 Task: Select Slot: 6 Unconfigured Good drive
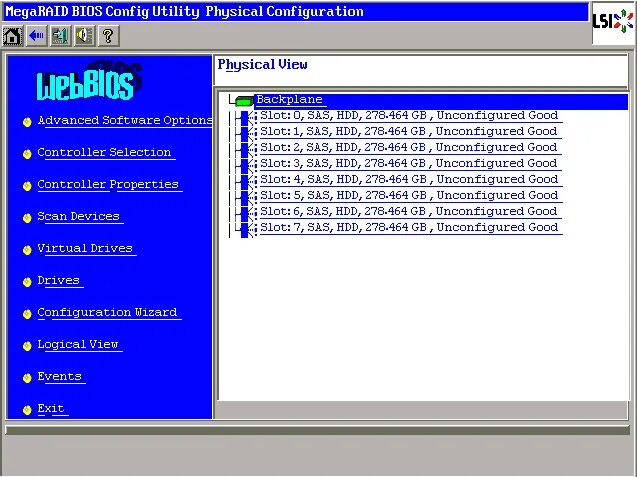click(x=409, y=212)
